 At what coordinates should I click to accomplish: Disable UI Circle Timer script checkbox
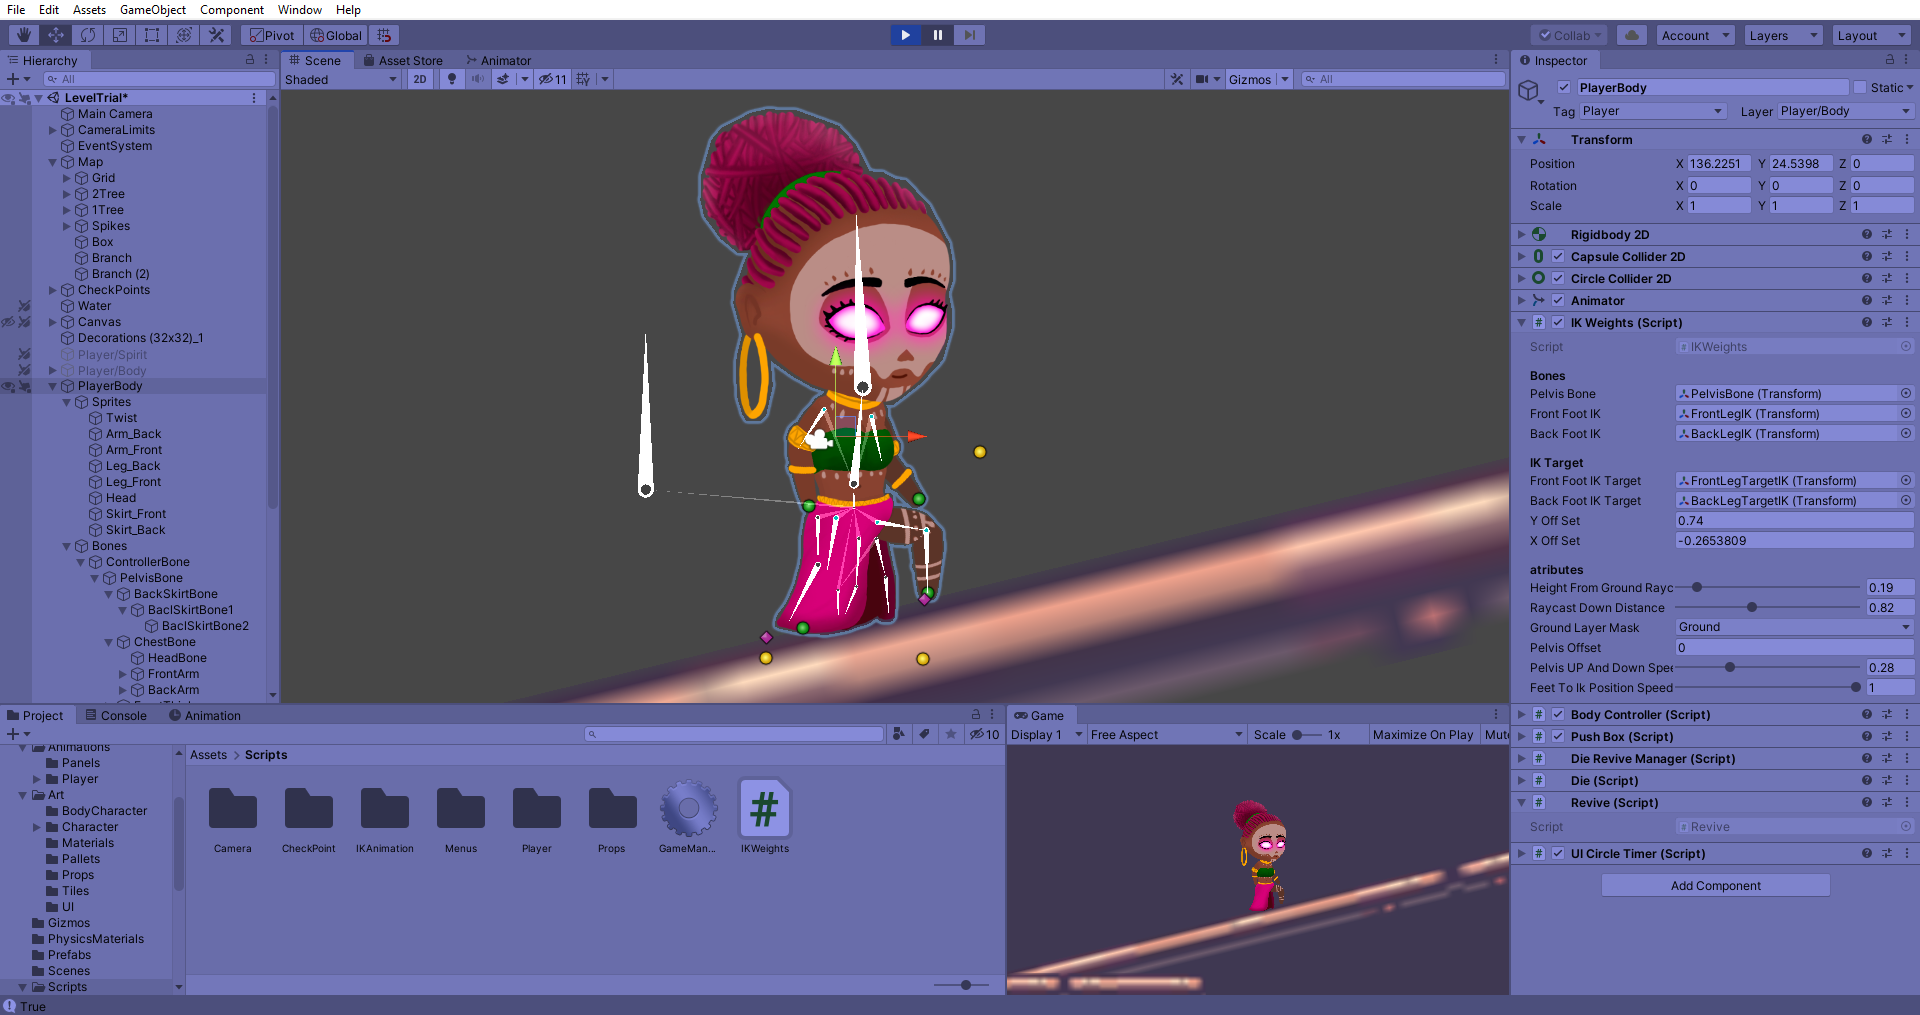coord(1558,854)
